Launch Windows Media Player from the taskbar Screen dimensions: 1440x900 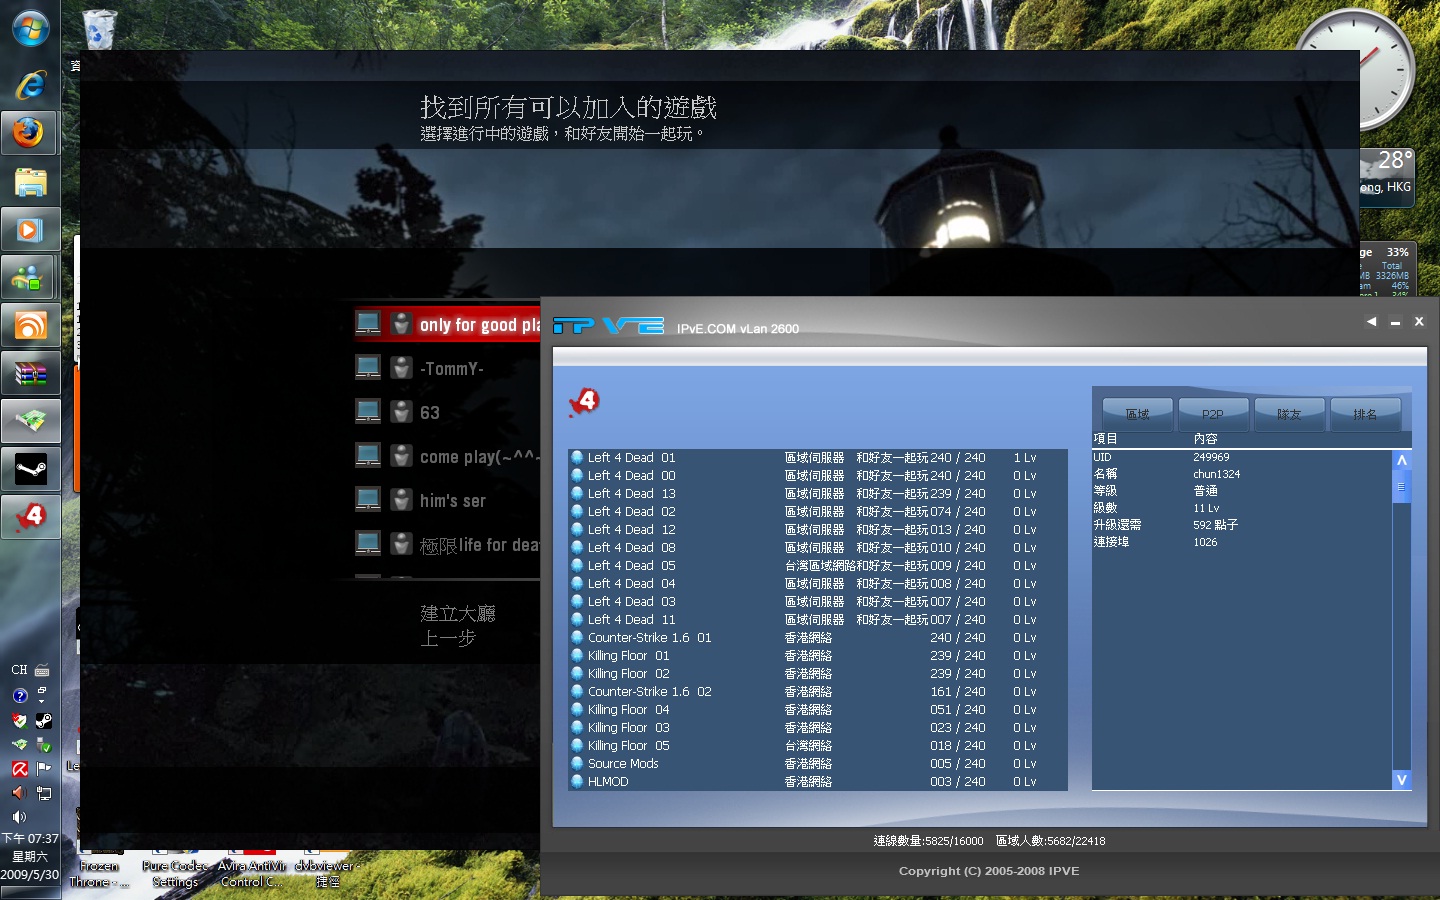30,229
